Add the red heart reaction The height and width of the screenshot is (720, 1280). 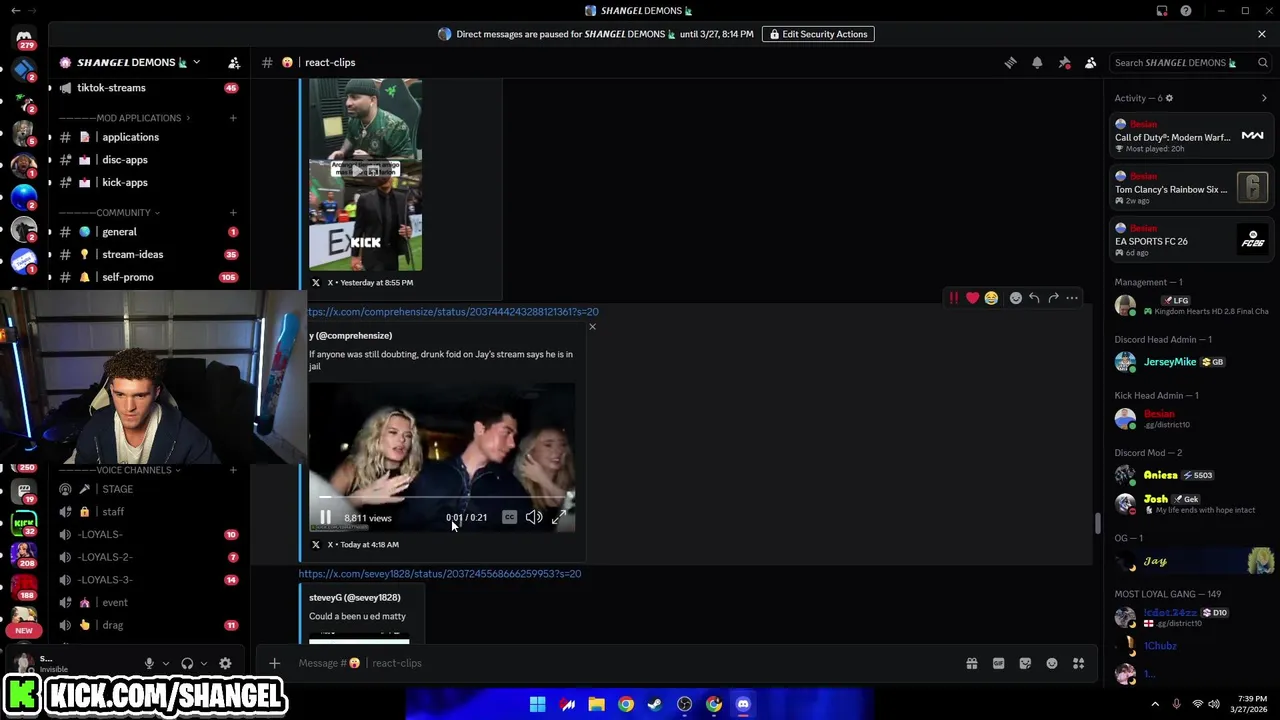click(972, 298)
